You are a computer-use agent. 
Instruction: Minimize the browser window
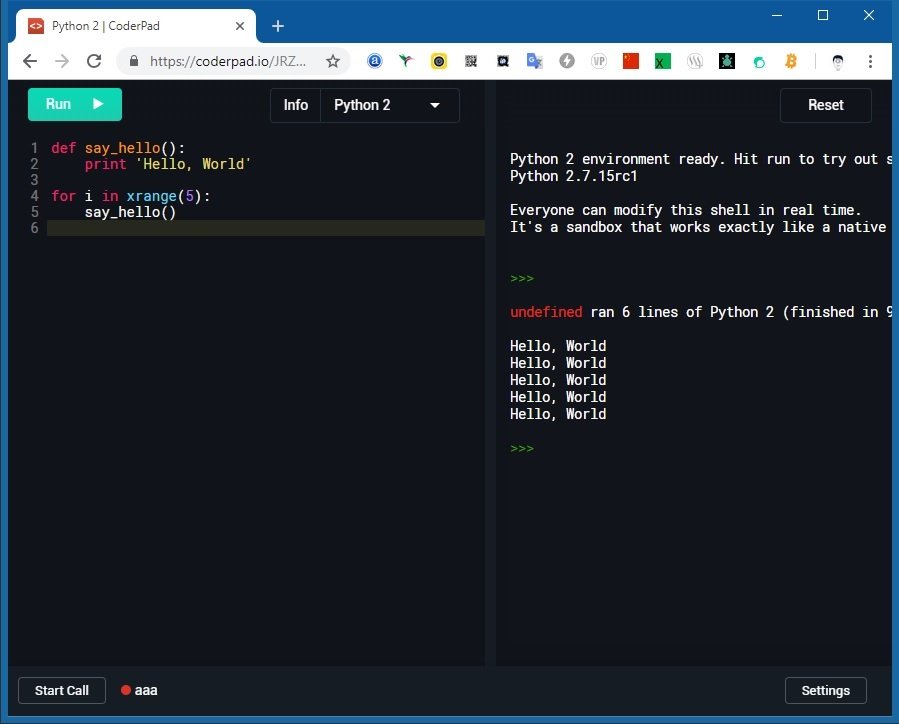tap(777, 15)
